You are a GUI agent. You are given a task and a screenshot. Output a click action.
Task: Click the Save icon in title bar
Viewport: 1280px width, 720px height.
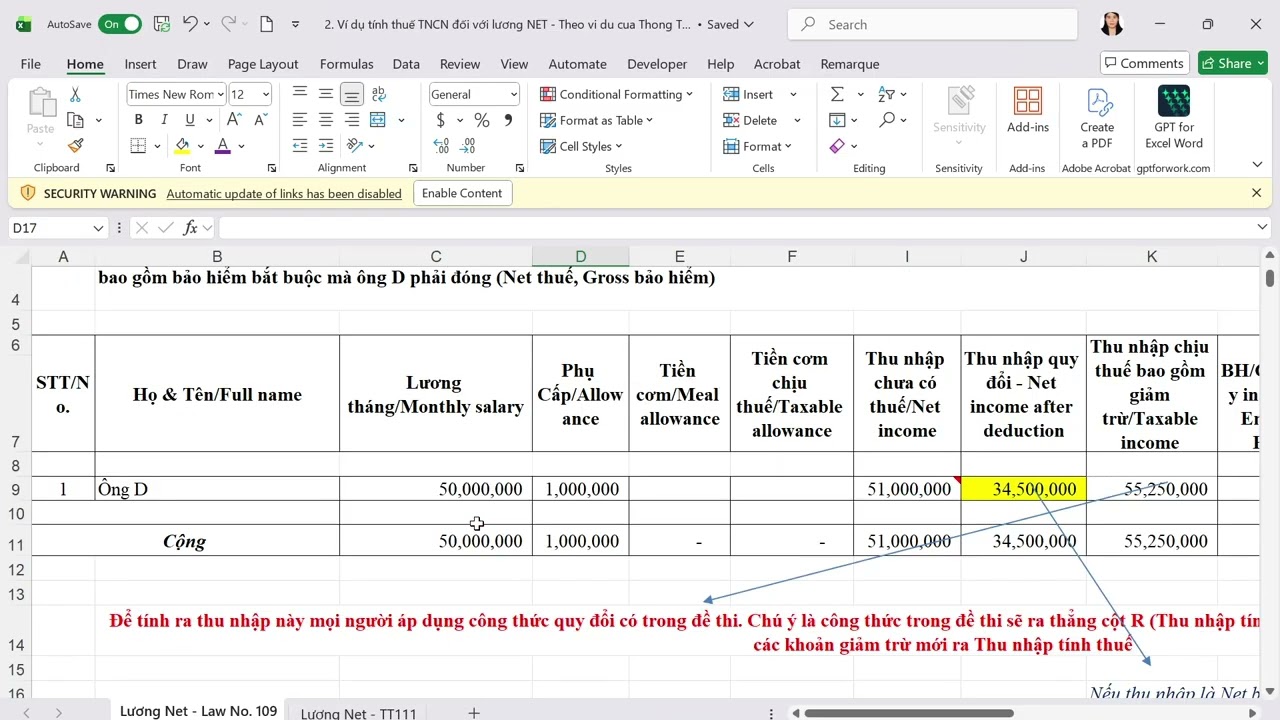(162, 24)
